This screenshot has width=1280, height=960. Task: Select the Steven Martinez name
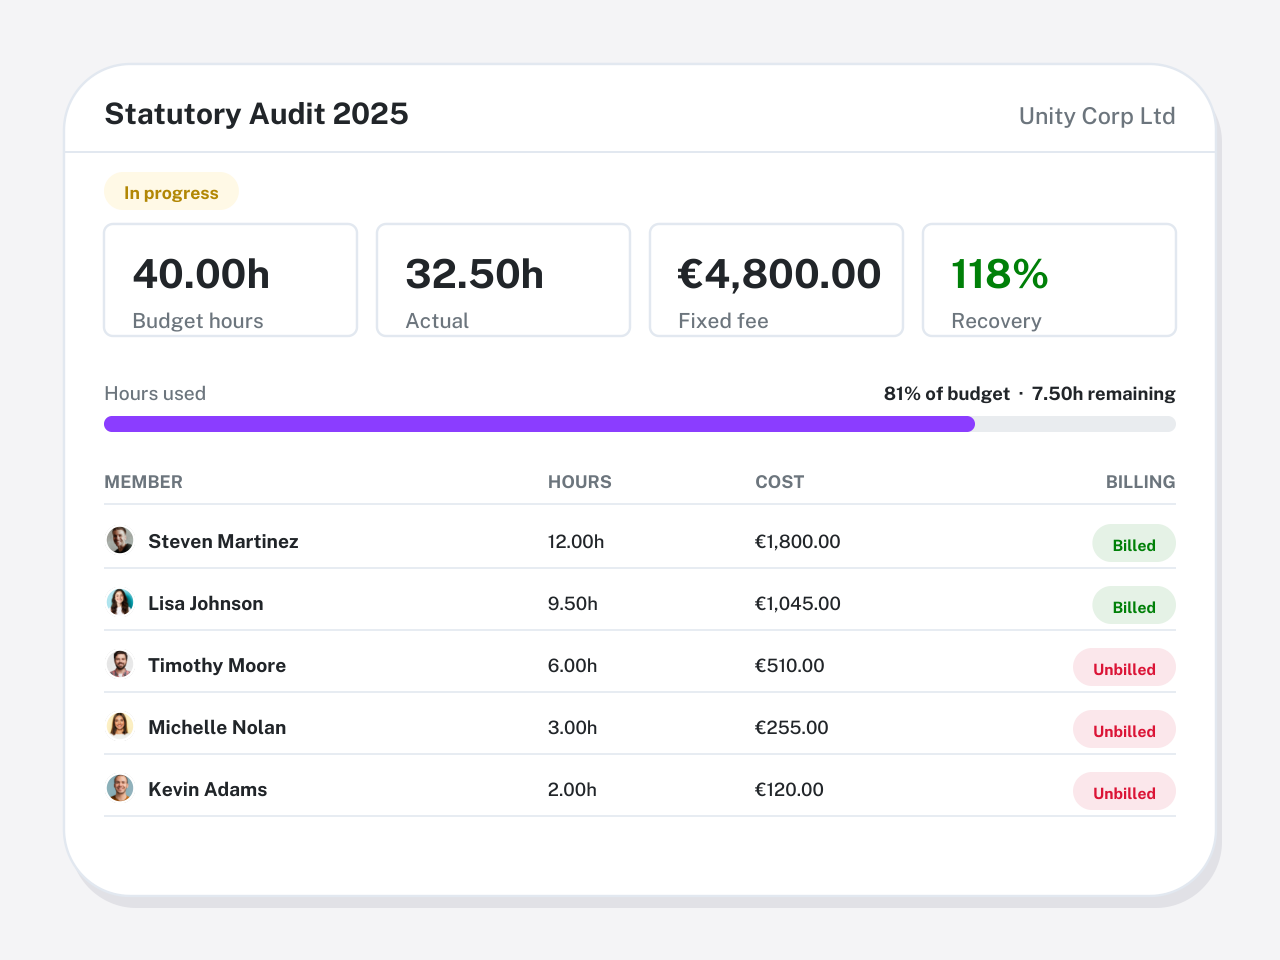(223, 541)
